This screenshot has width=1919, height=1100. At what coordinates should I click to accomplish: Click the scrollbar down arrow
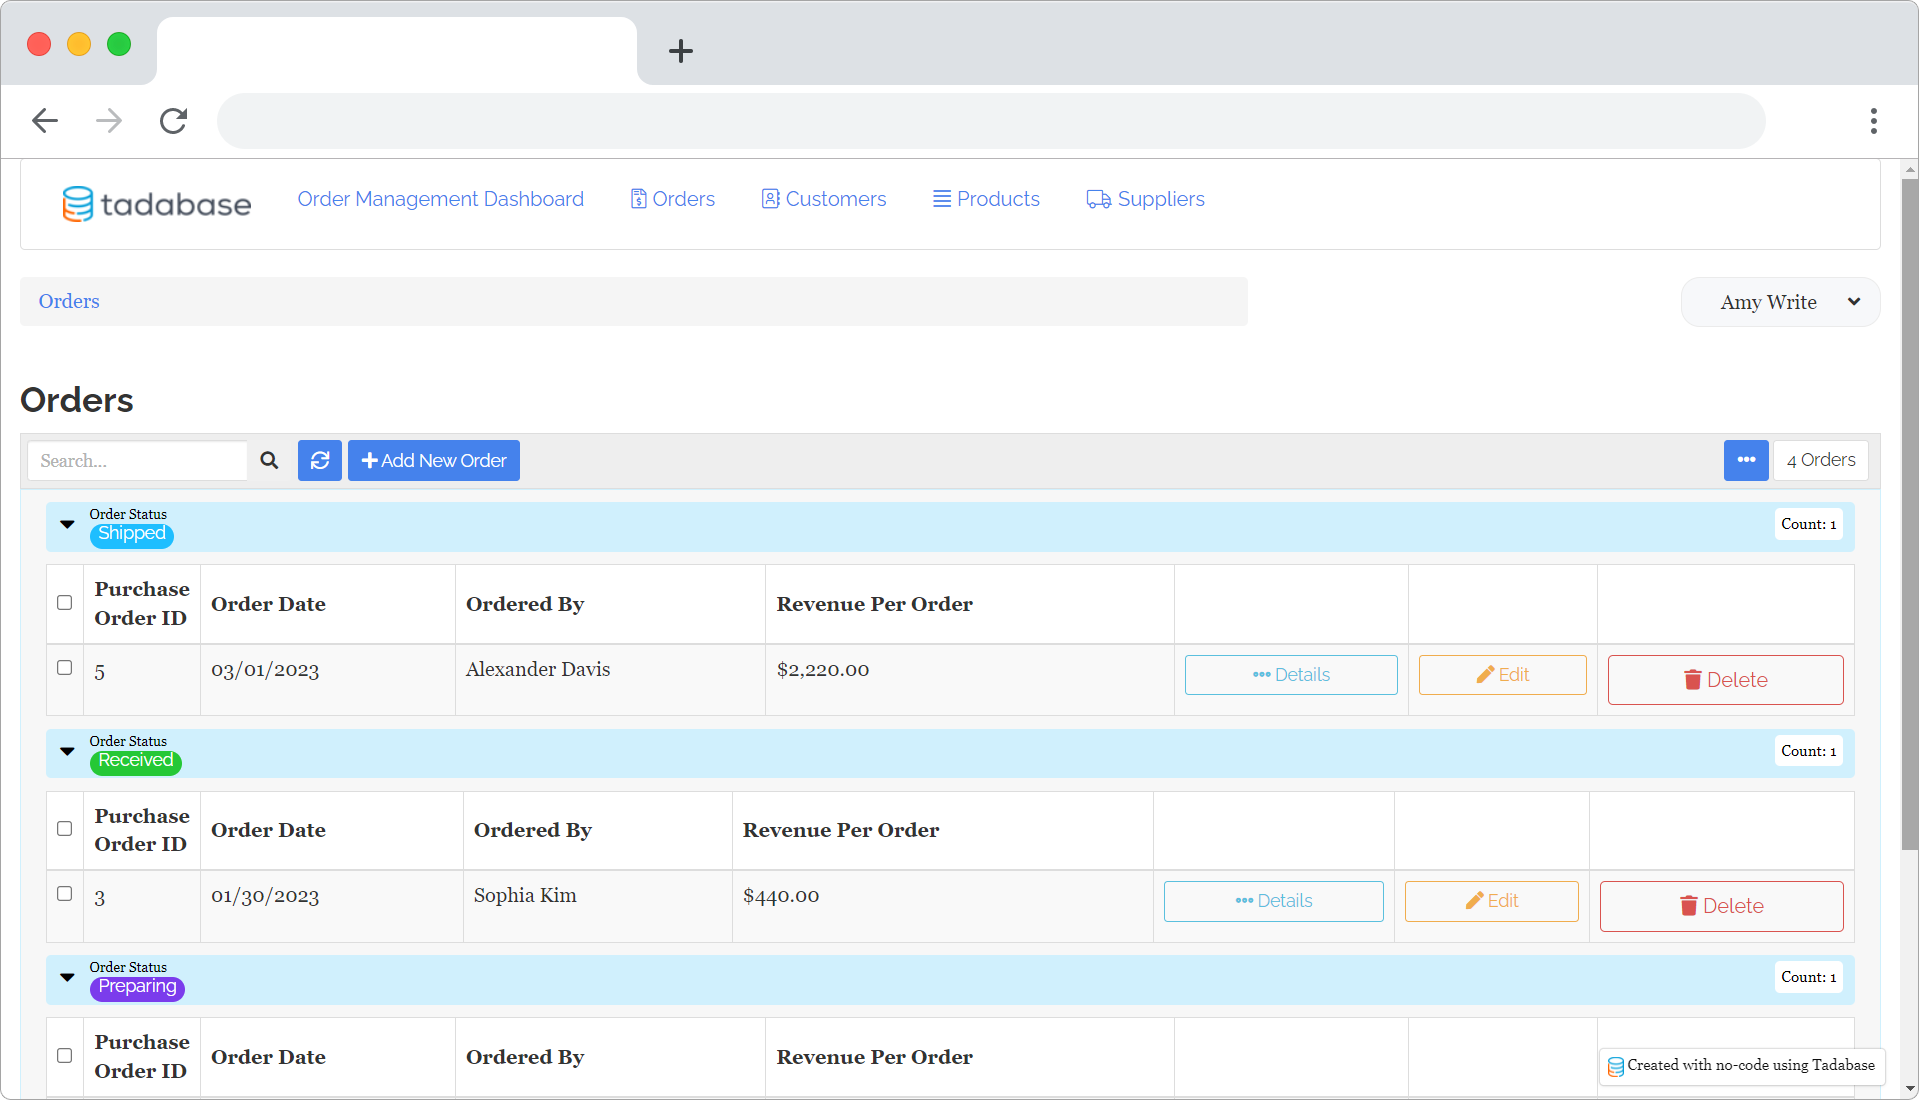tap(1910, 1089)
